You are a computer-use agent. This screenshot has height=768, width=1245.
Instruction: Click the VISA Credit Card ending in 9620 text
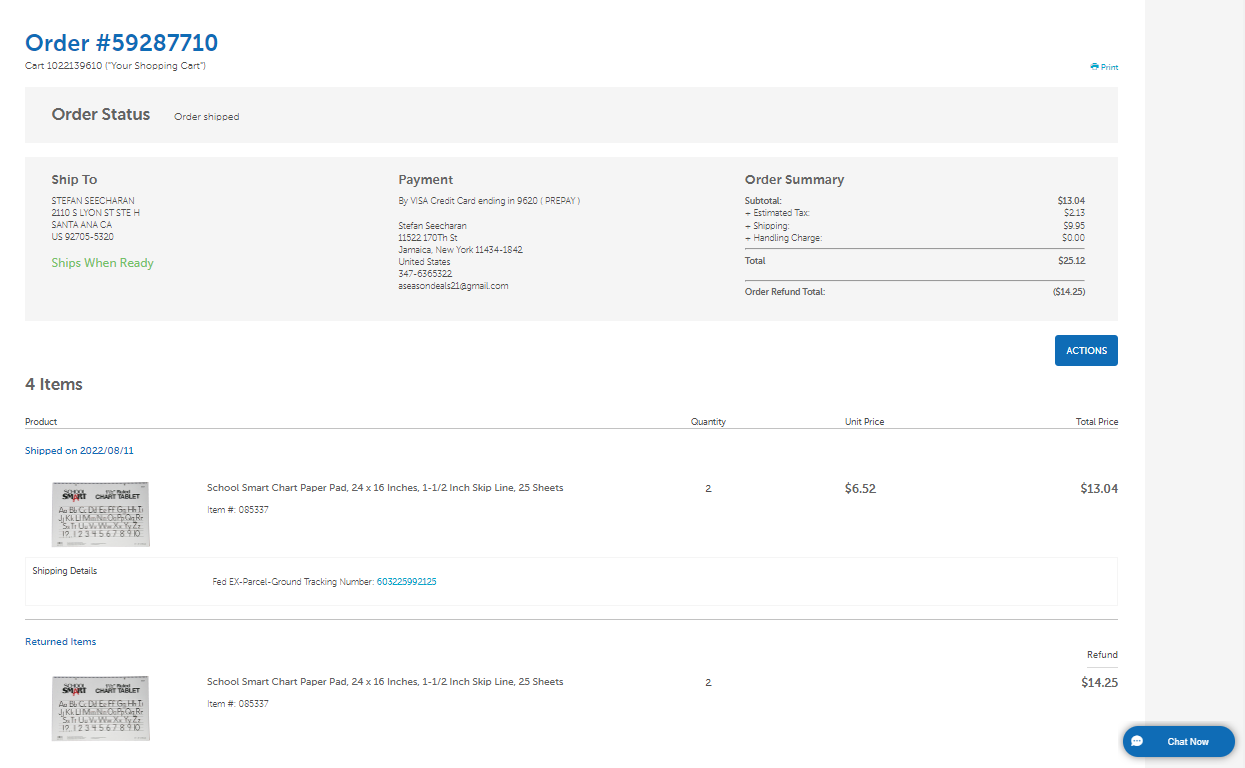[x=489, y=201]
